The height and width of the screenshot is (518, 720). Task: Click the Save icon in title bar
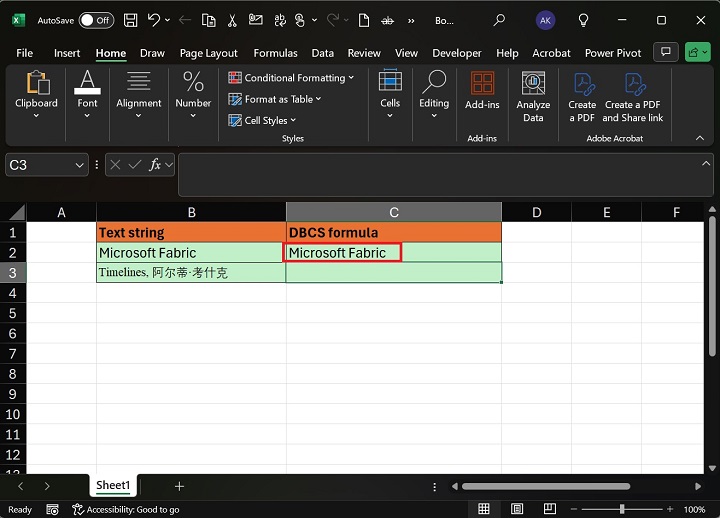(132, 20)
